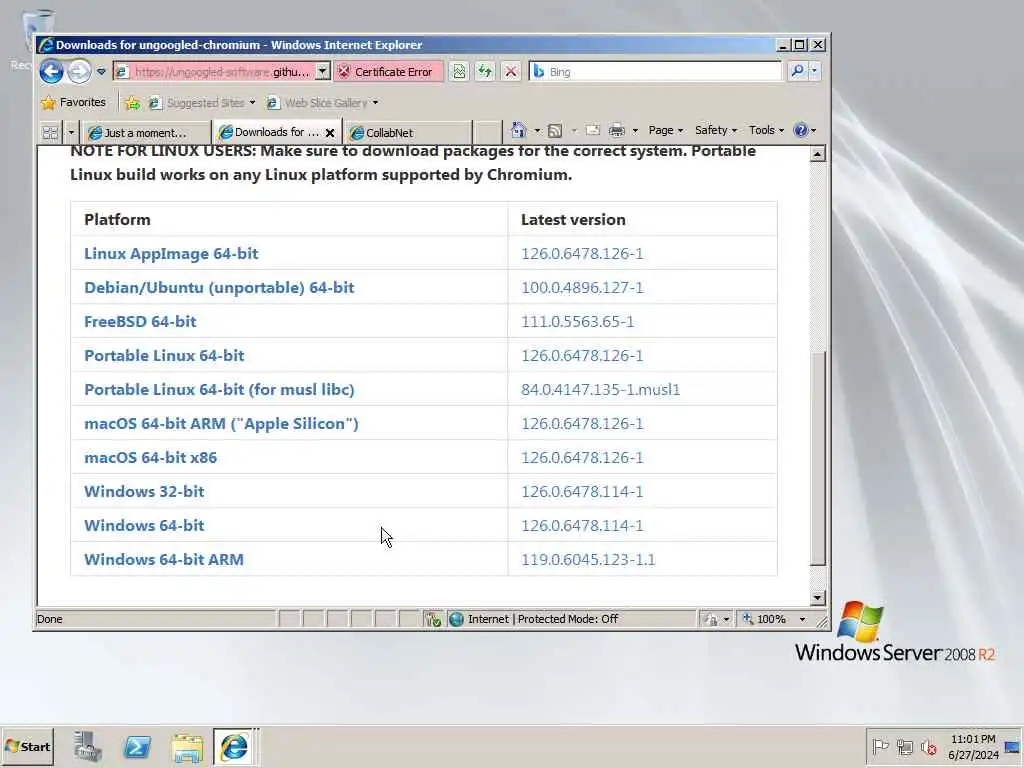Open the Quick Tabs grid icon

point(50,133)
